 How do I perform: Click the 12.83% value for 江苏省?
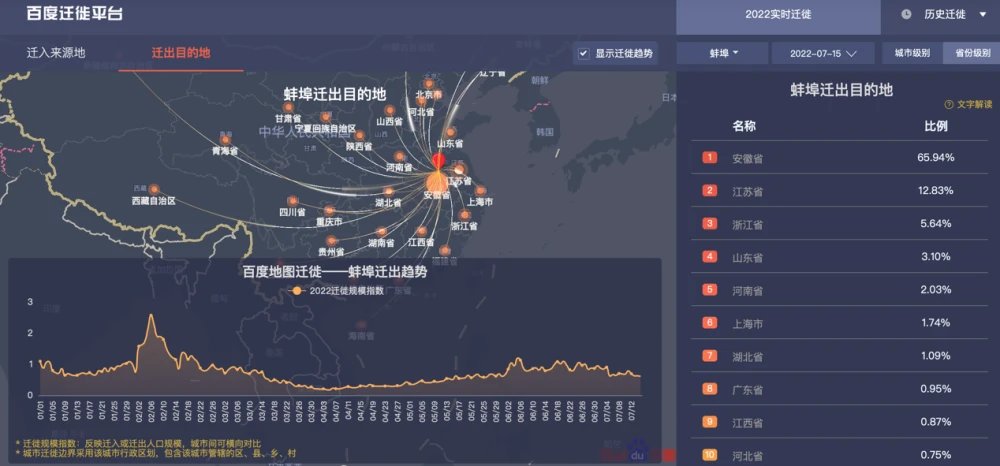click(937, 191)
